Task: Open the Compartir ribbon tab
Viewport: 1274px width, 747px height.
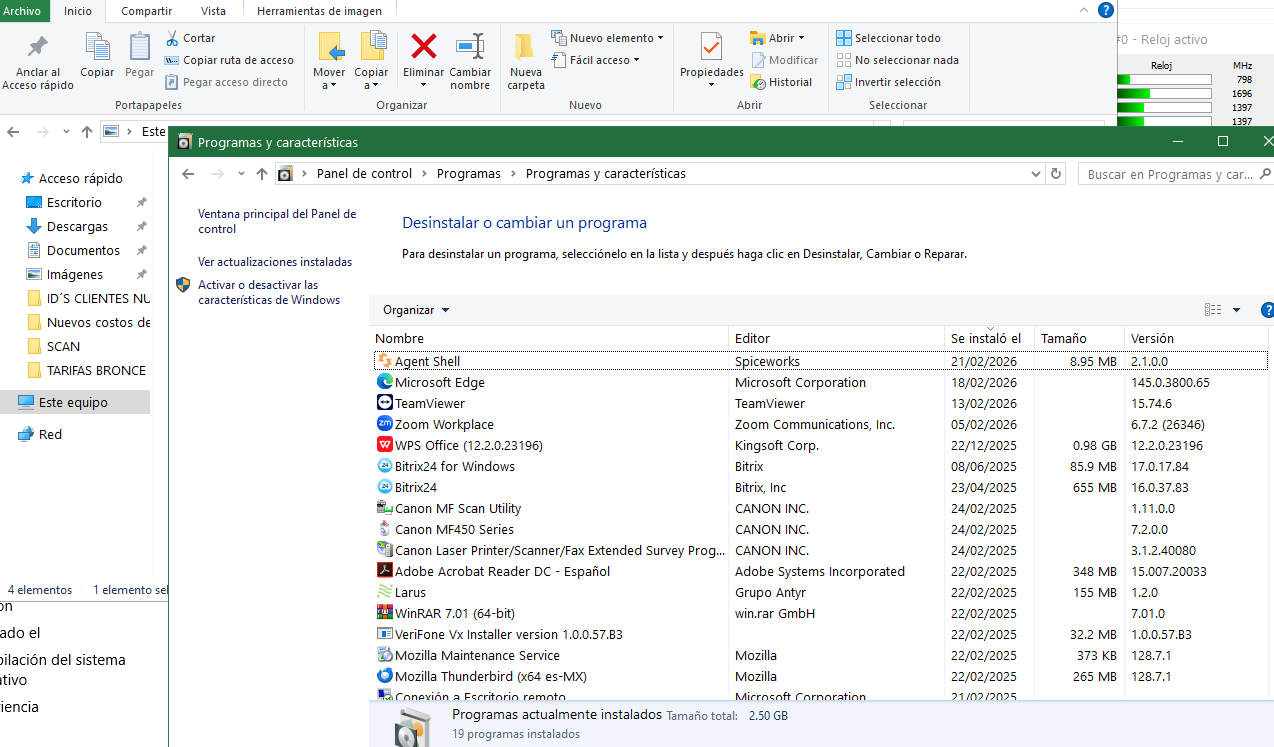Action: (146, 11)
